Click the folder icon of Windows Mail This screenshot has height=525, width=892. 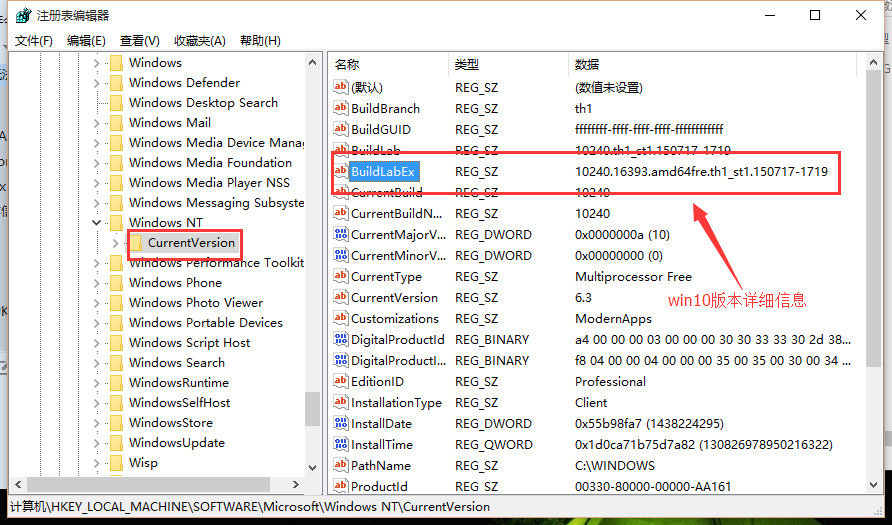pos(116,123)
